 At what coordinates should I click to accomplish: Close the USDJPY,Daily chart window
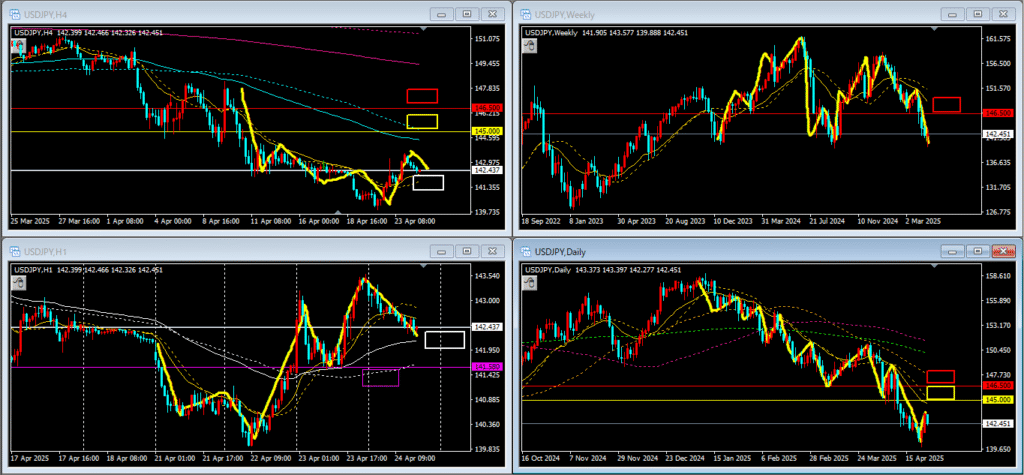click(1004, 252)
